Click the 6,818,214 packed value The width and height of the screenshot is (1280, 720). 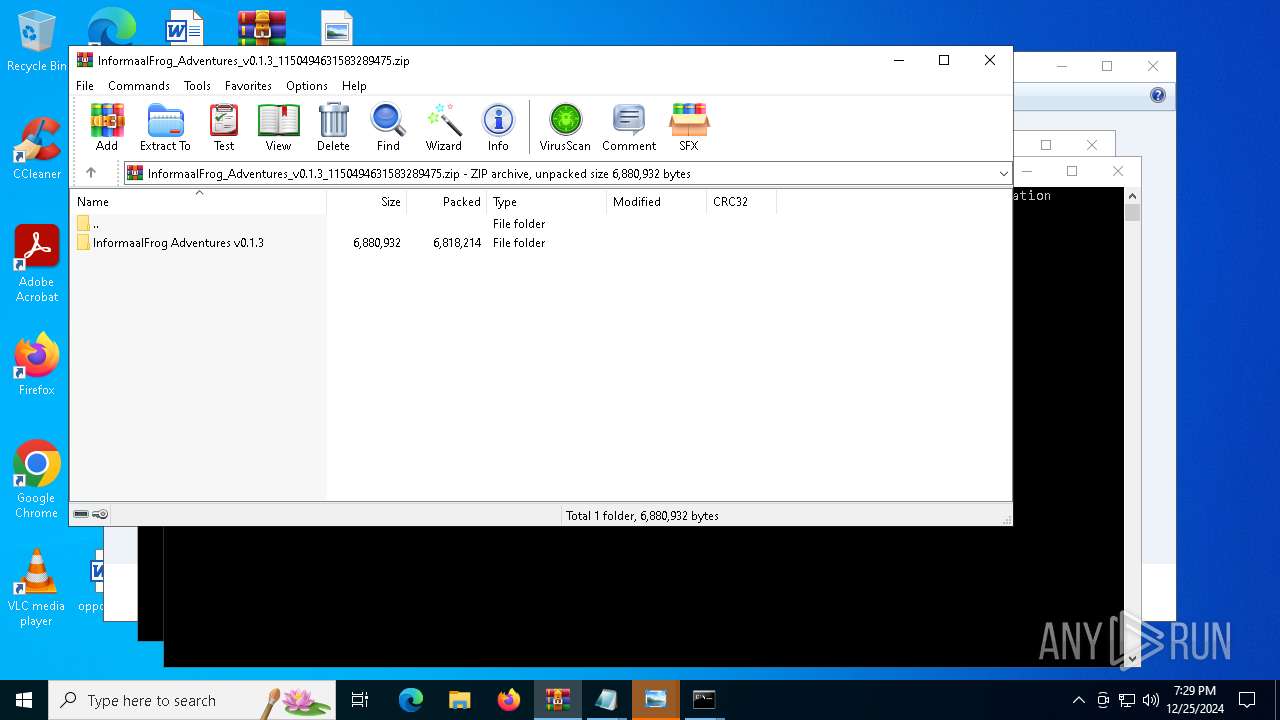pyautogui.click(x=457, y=243)
